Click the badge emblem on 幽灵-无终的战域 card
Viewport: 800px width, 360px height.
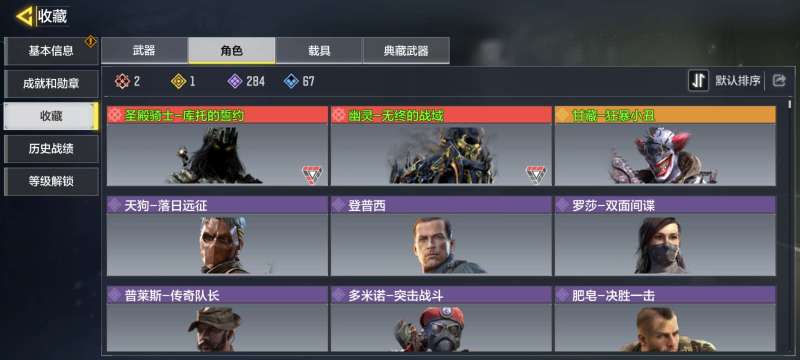click(x=536, y=174)
